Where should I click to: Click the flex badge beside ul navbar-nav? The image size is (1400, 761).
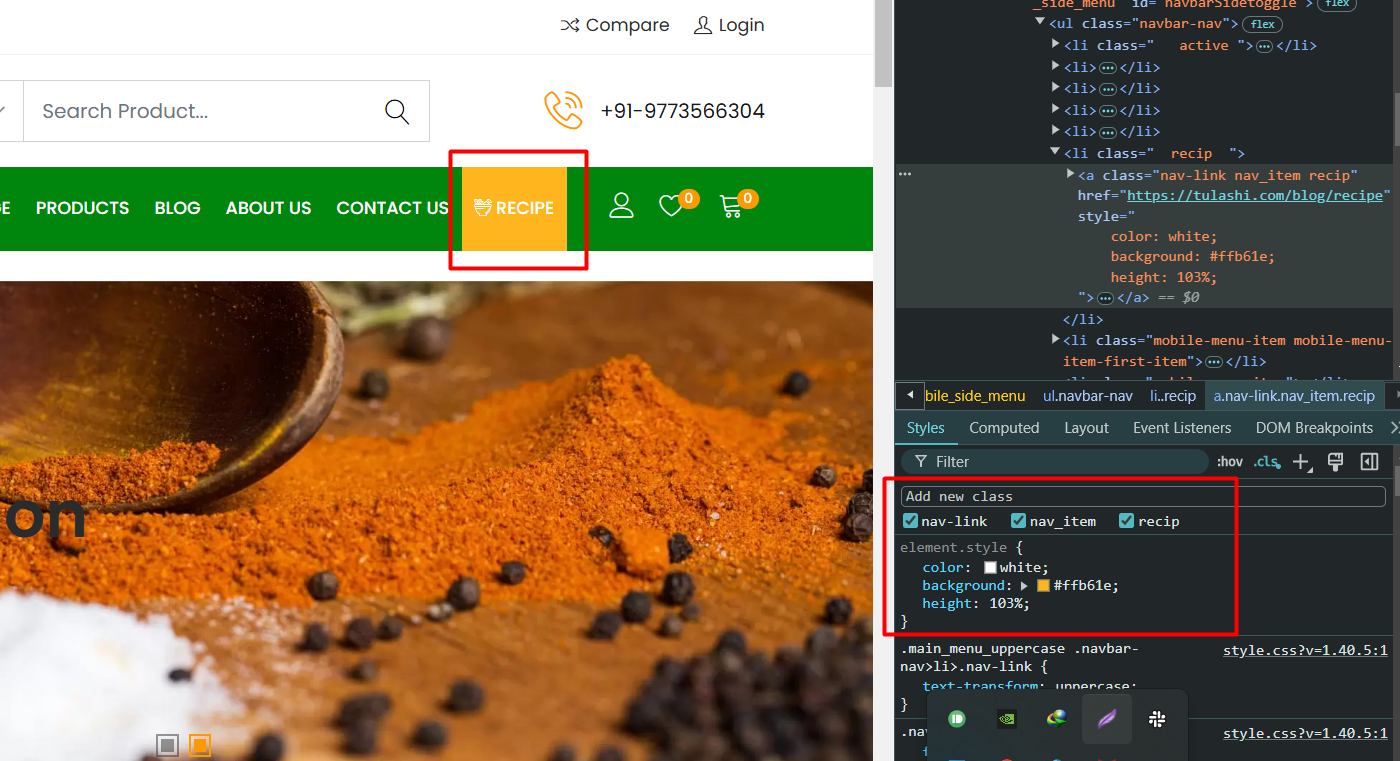1263,24
